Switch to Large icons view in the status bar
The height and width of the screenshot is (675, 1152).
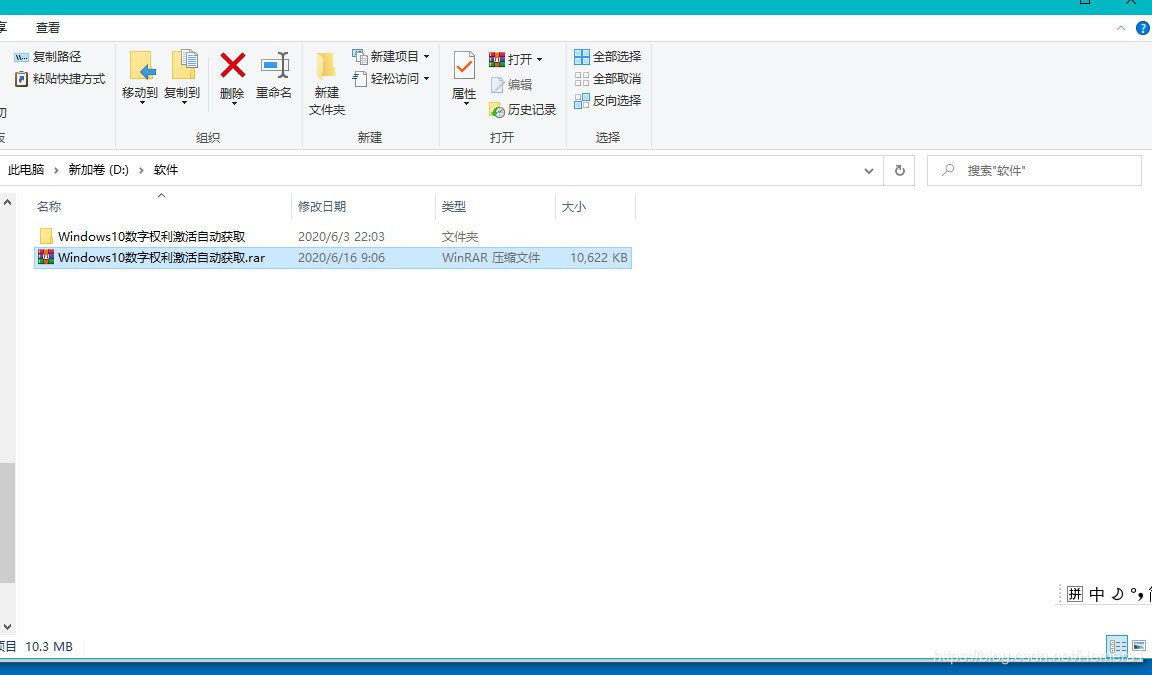1139,646
